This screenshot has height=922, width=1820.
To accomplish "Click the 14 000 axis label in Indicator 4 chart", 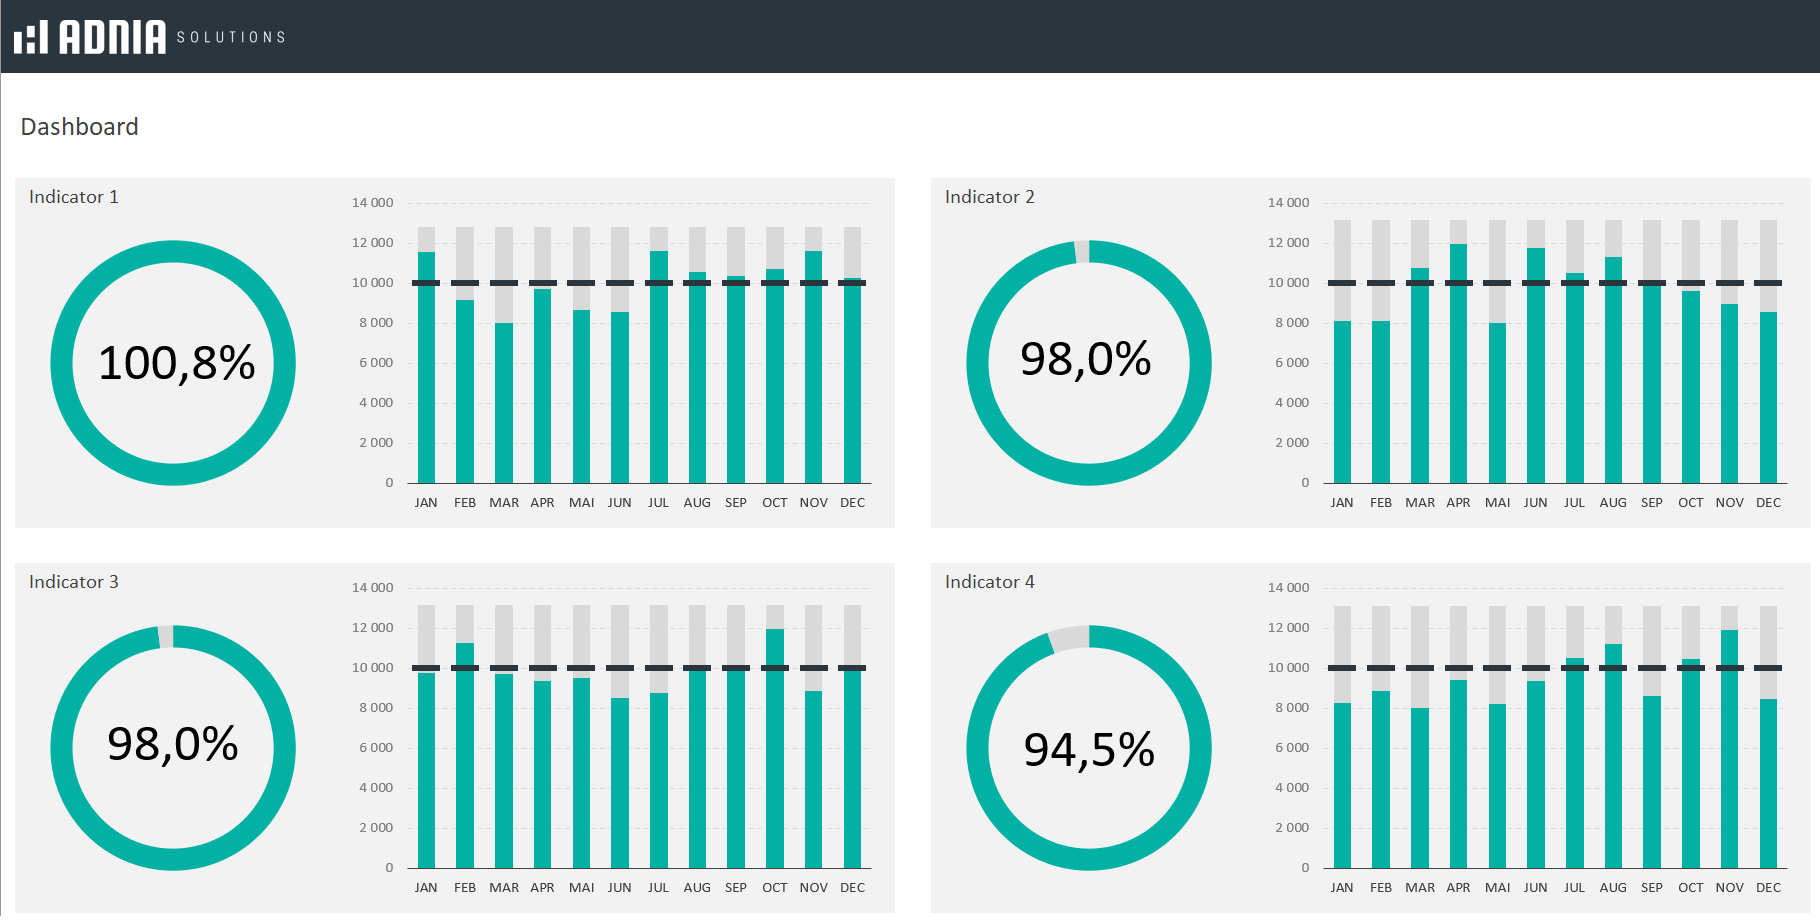I will pyautogui.click(x=1288, y=588).
